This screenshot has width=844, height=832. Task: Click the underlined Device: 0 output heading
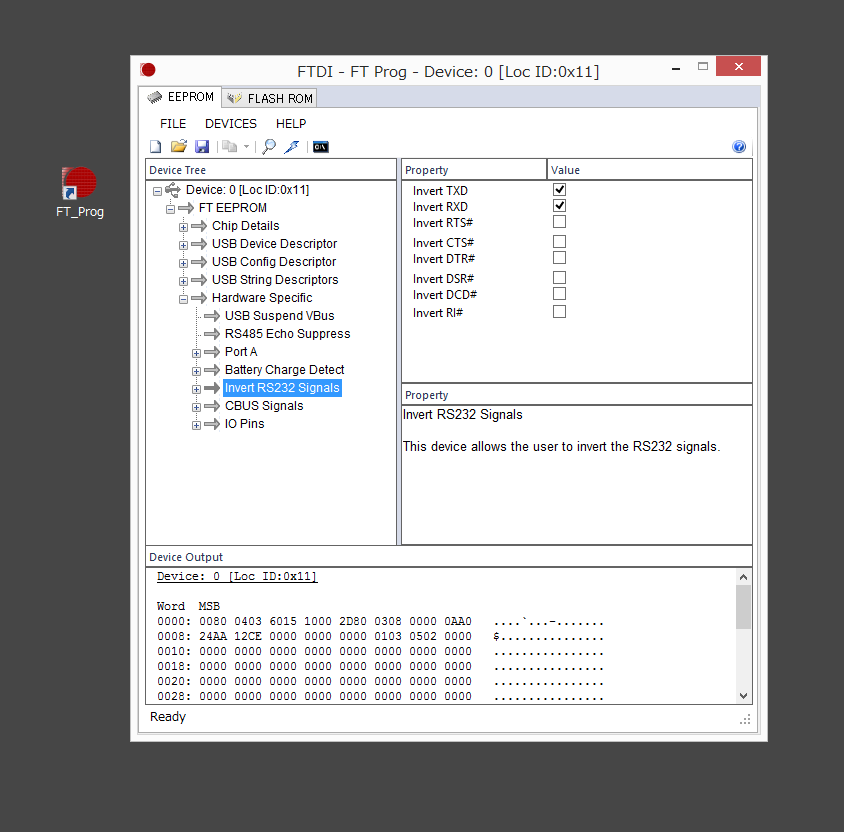point(237,576)
